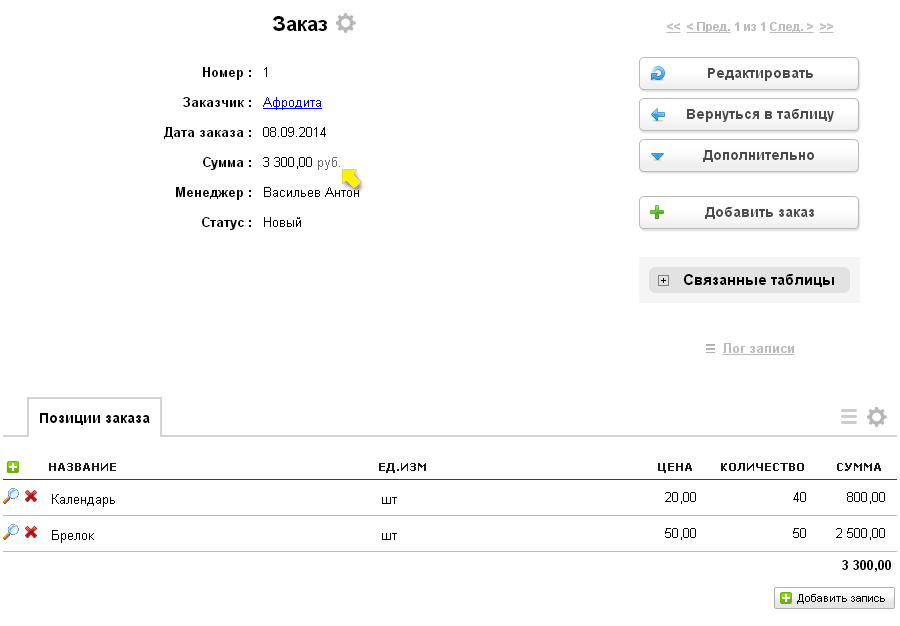
Task: Open the gear settings in Позиции заказа panel
Action: pos(876,417)
